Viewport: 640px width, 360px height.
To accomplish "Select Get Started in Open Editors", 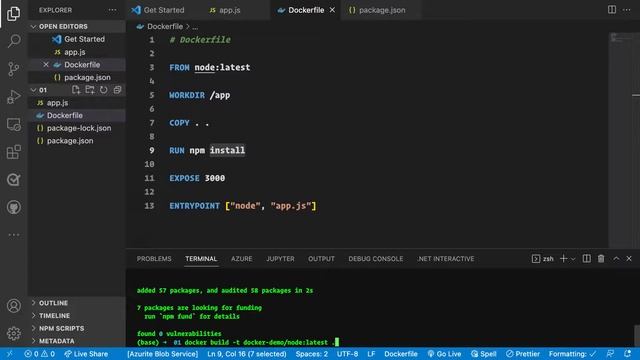I will [x=77, y=39].
